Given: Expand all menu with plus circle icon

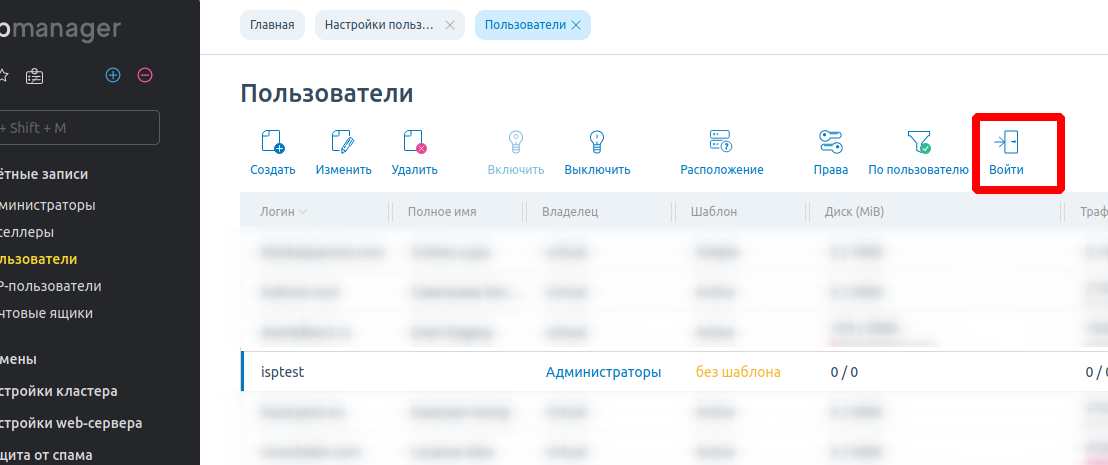Looking at the screenshot, I should tap(113, 75).
